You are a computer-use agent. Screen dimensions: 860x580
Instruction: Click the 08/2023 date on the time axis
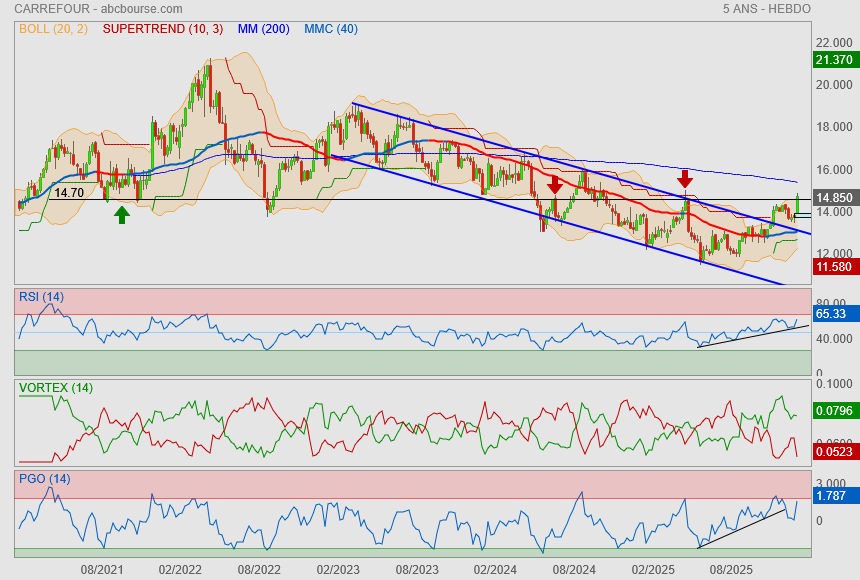point(417,568)
